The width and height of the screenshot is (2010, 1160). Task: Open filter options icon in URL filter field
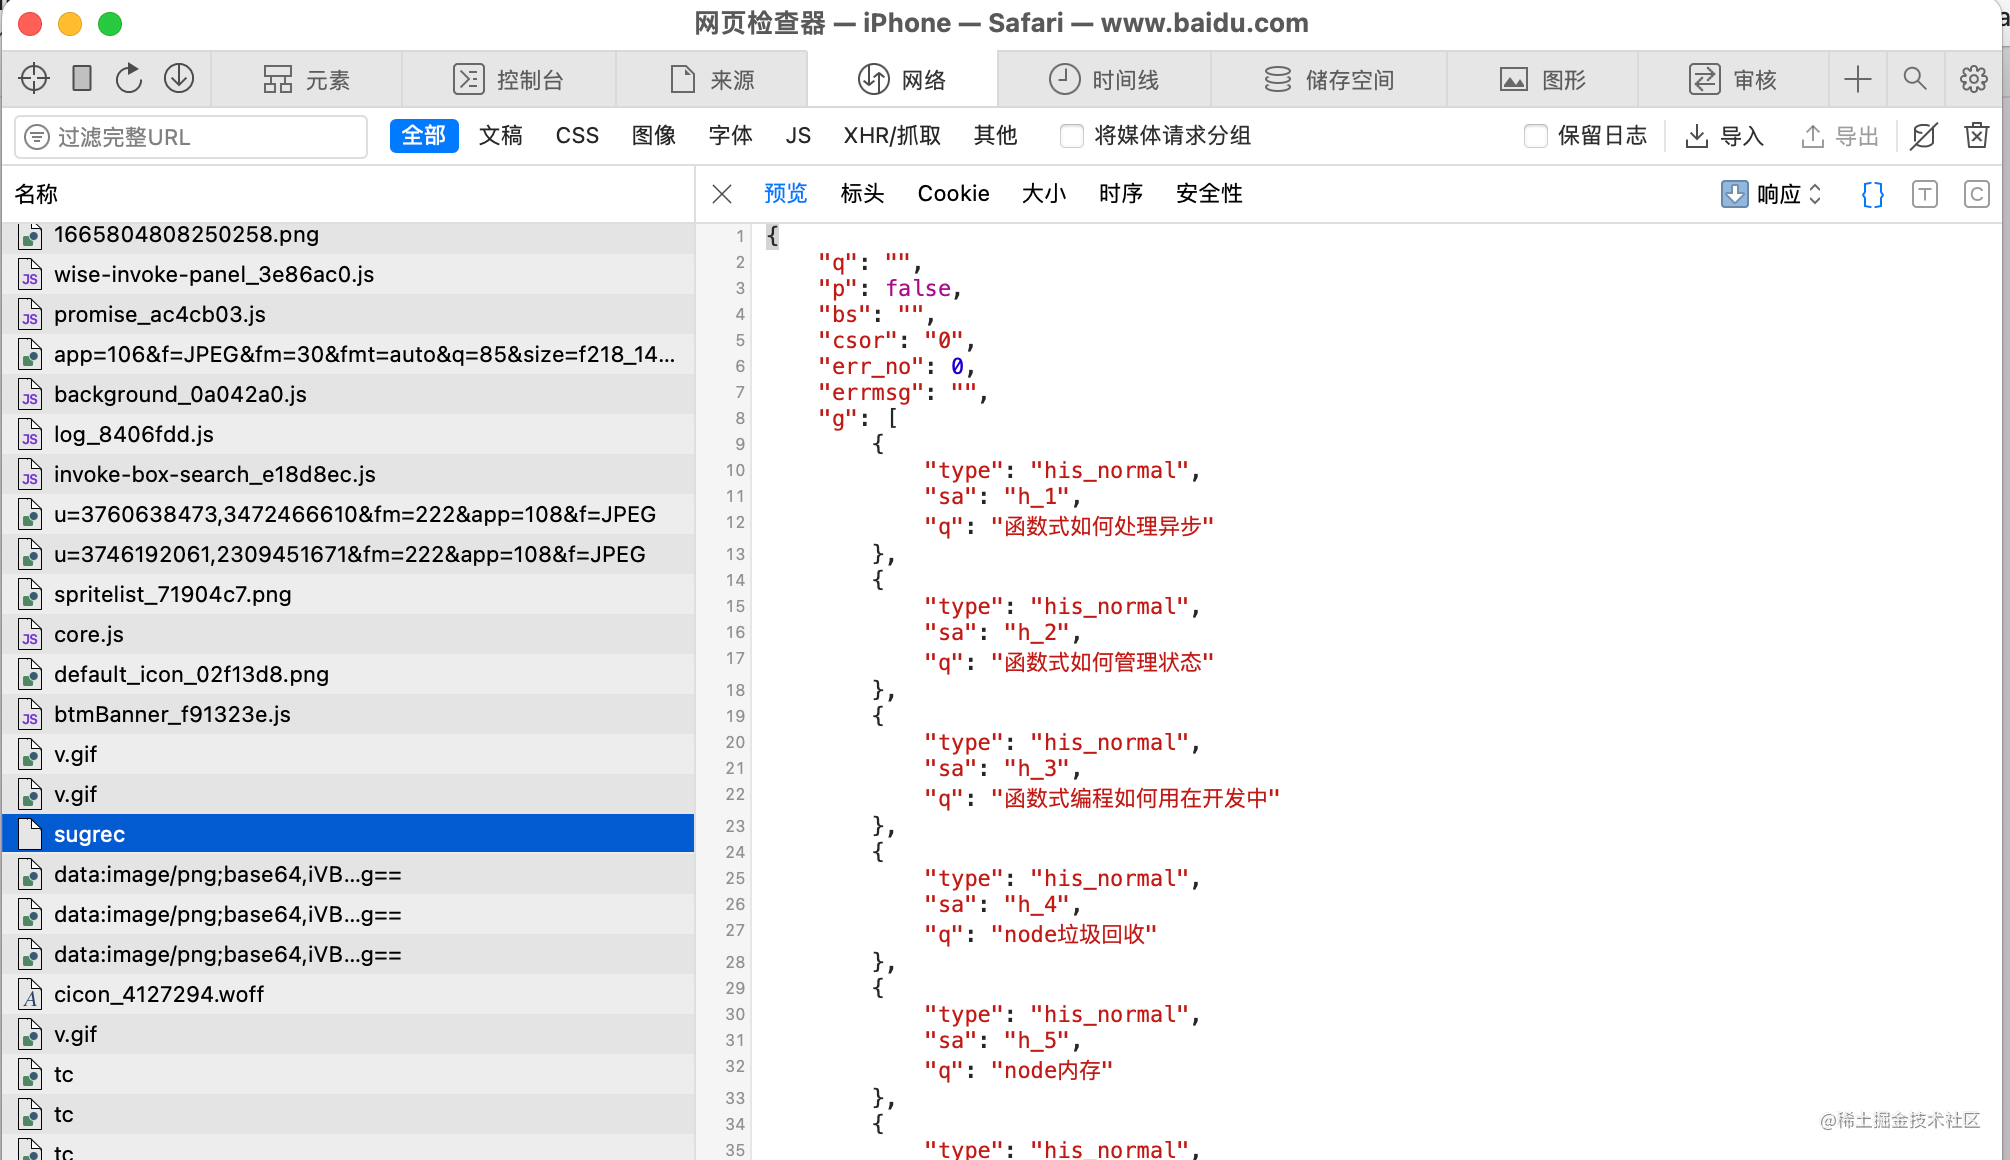coord(37,137)
